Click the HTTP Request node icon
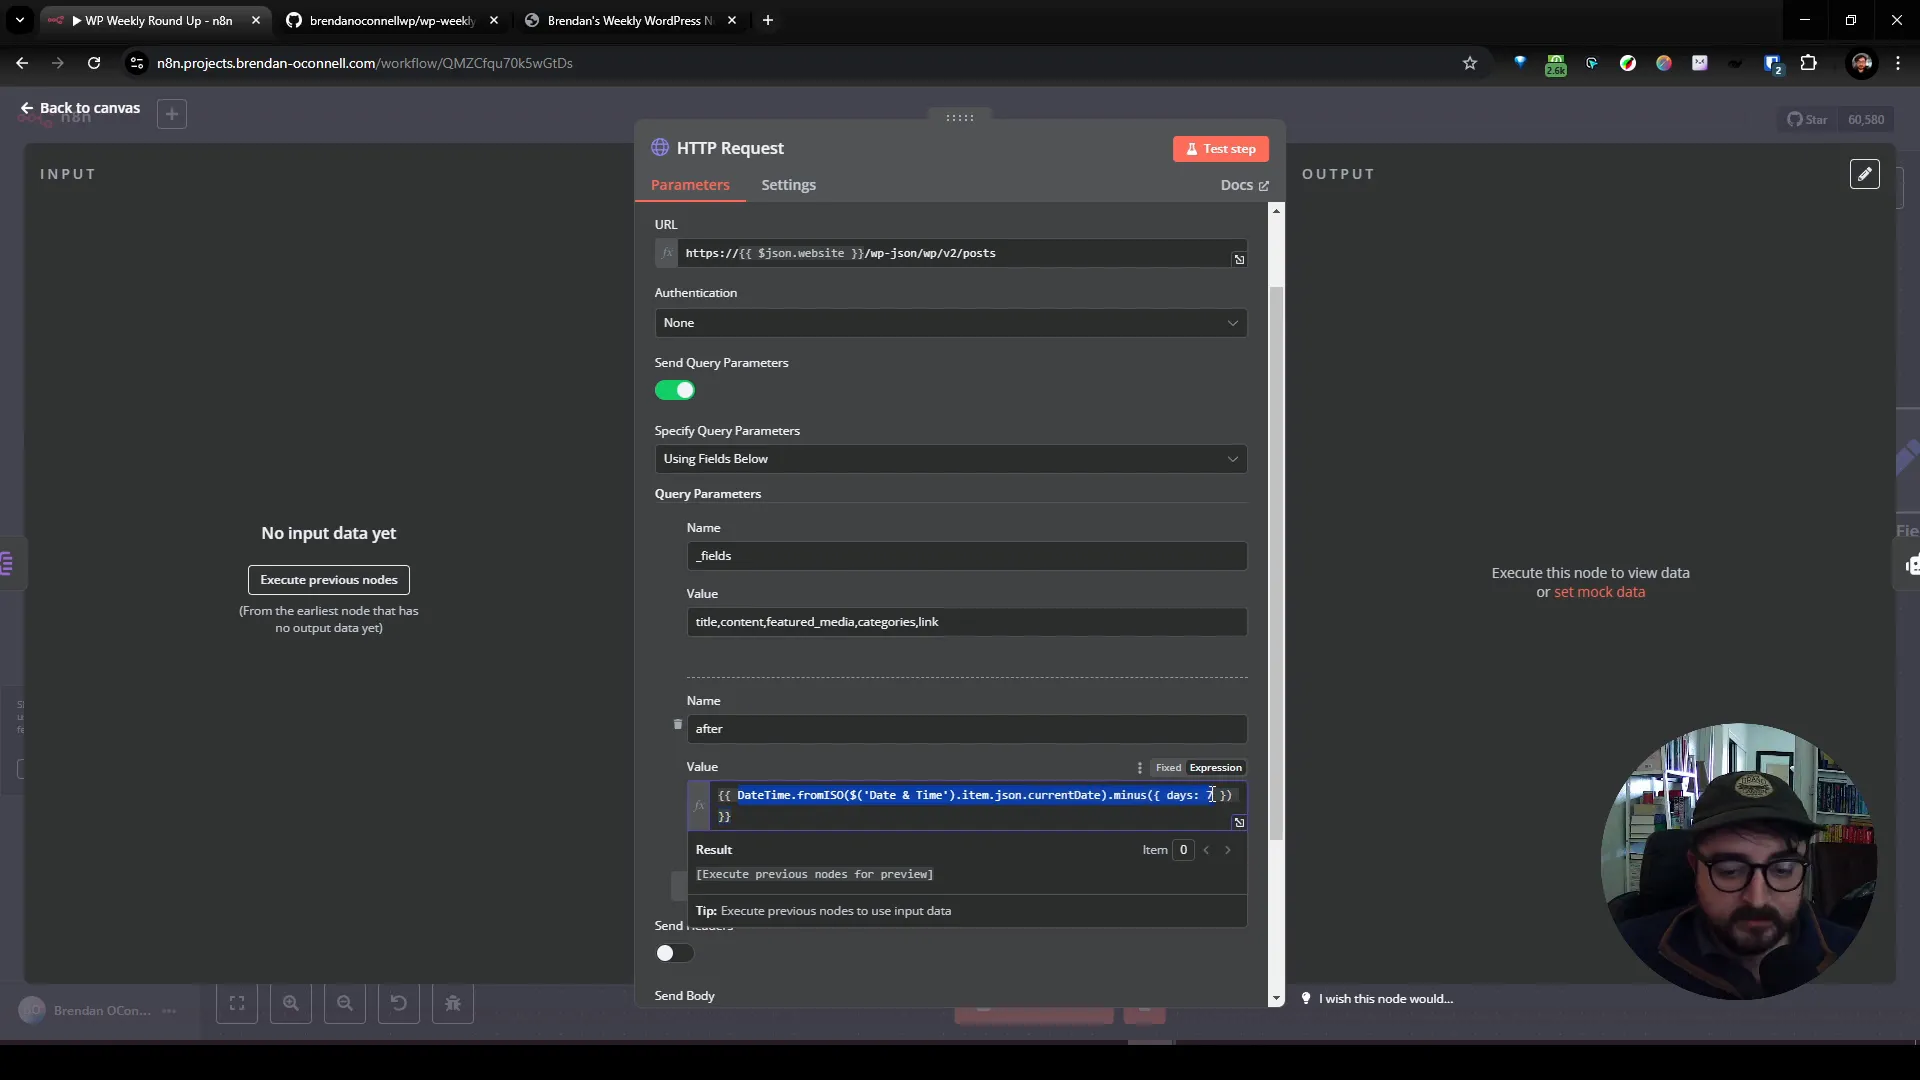This screenshot has width=1920, height=1080. point(661,146)
